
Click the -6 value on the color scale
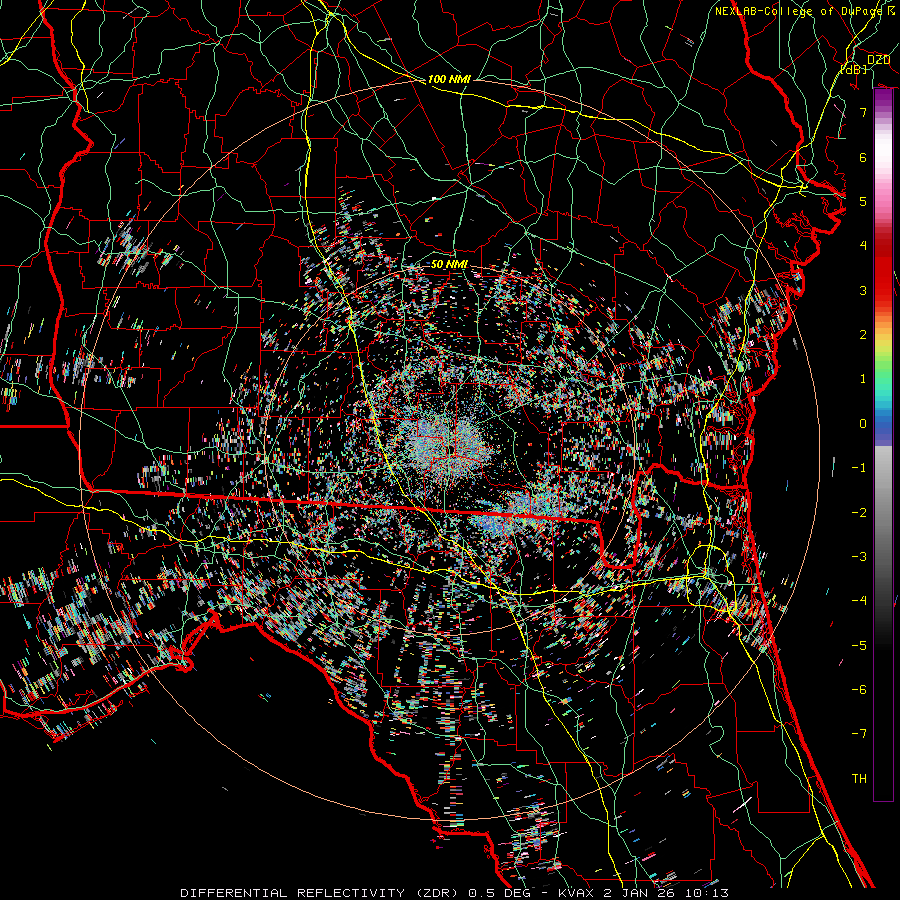point(859,689)
